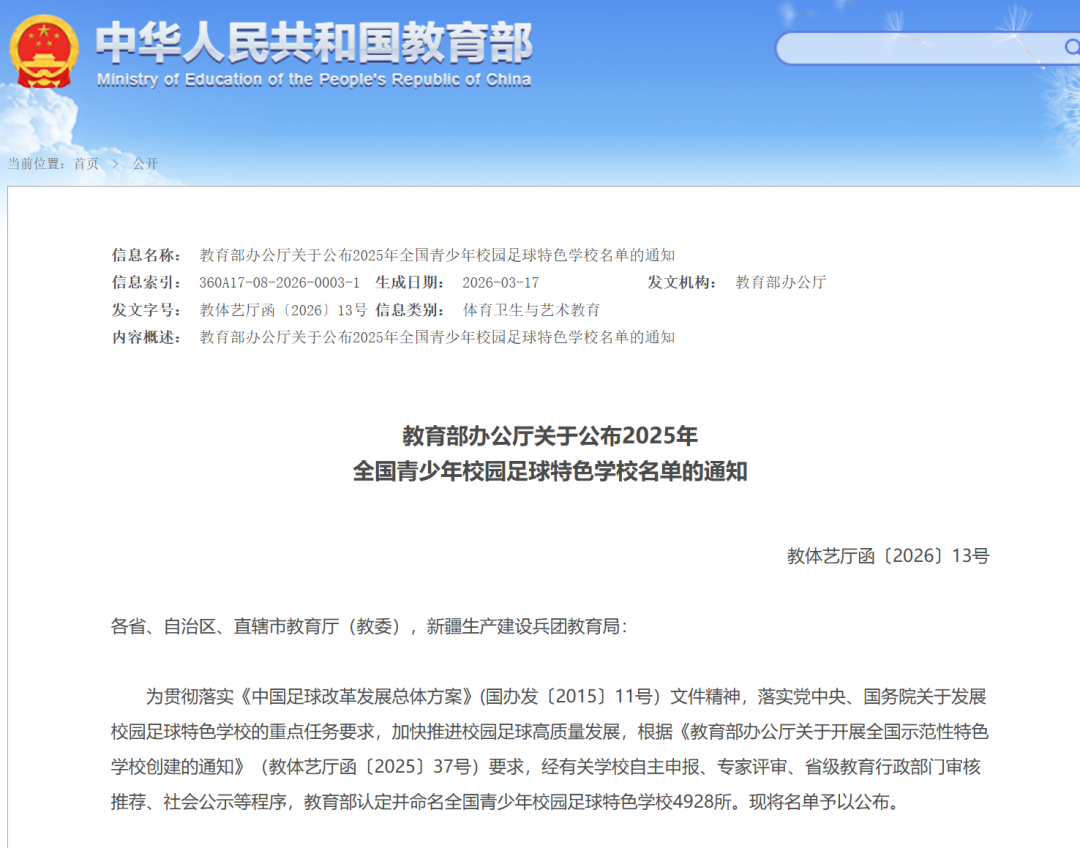Click the bold heading line 教育部办公厅关于公布2025年
The height and width of the screenshot is (848, 1080).
point(549,436)
